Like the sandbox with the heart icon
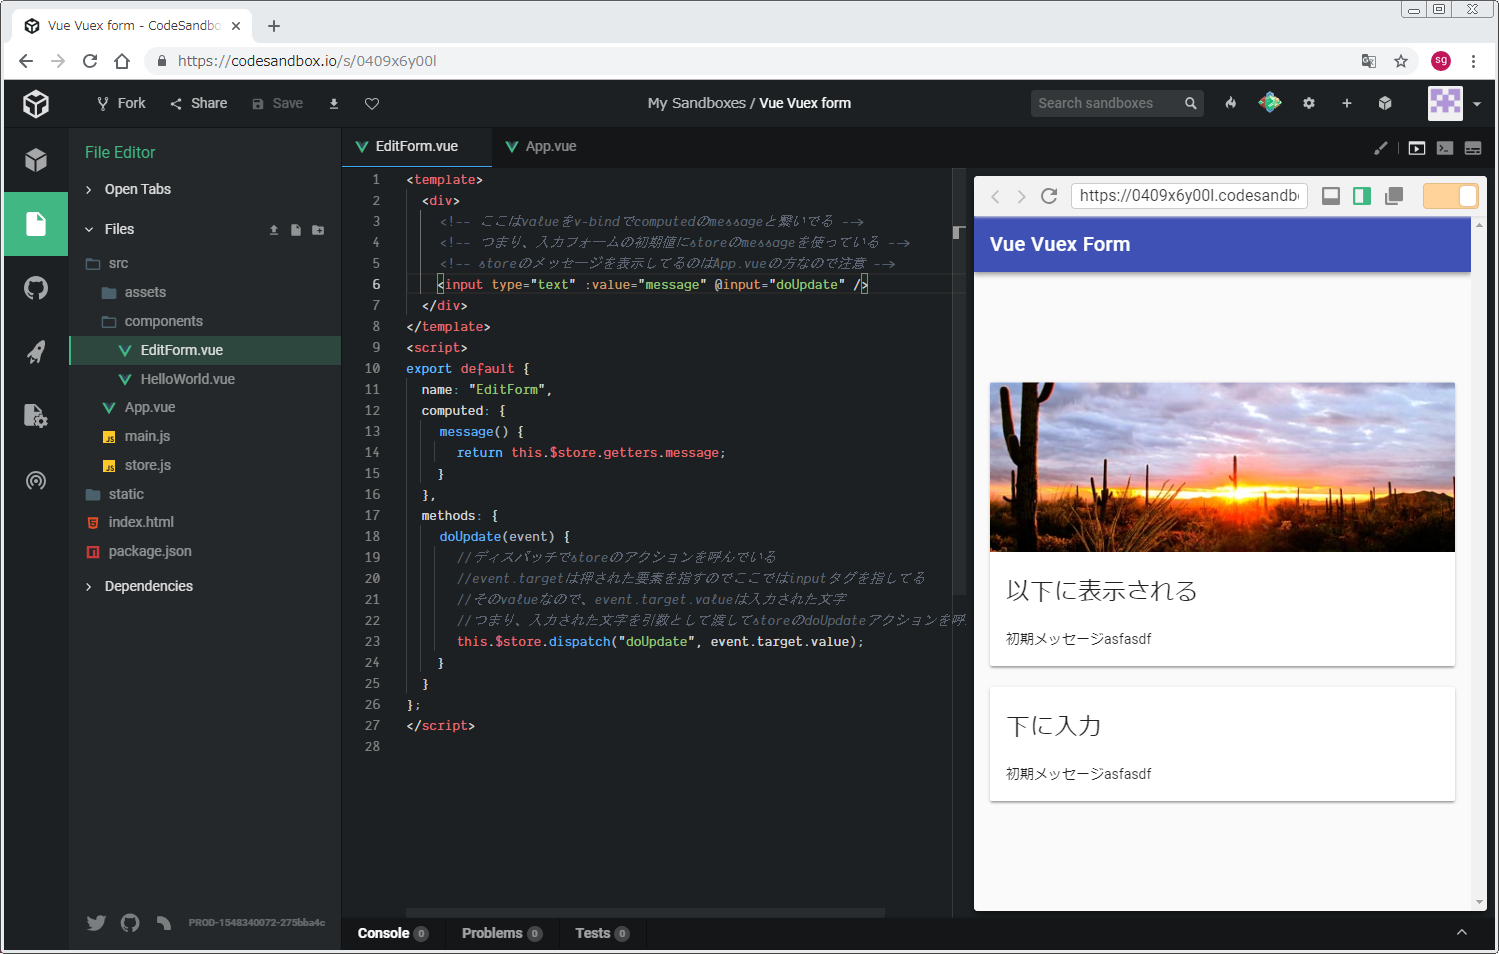Viewport: 1499px width, 954px height. pos(372,104)
